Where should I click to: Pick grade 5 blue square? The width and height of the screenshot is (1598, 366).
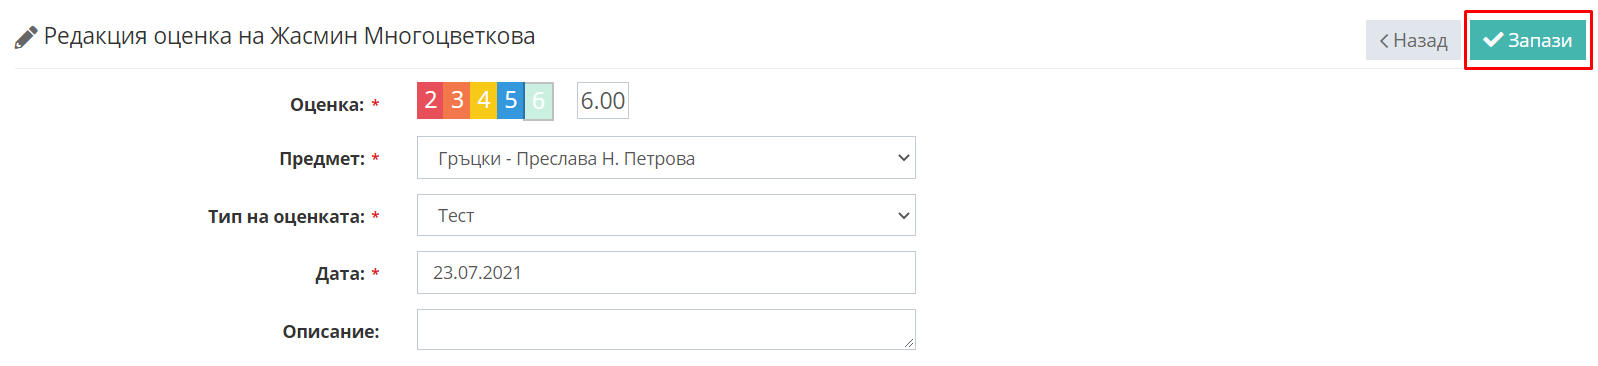pos(511,100)
